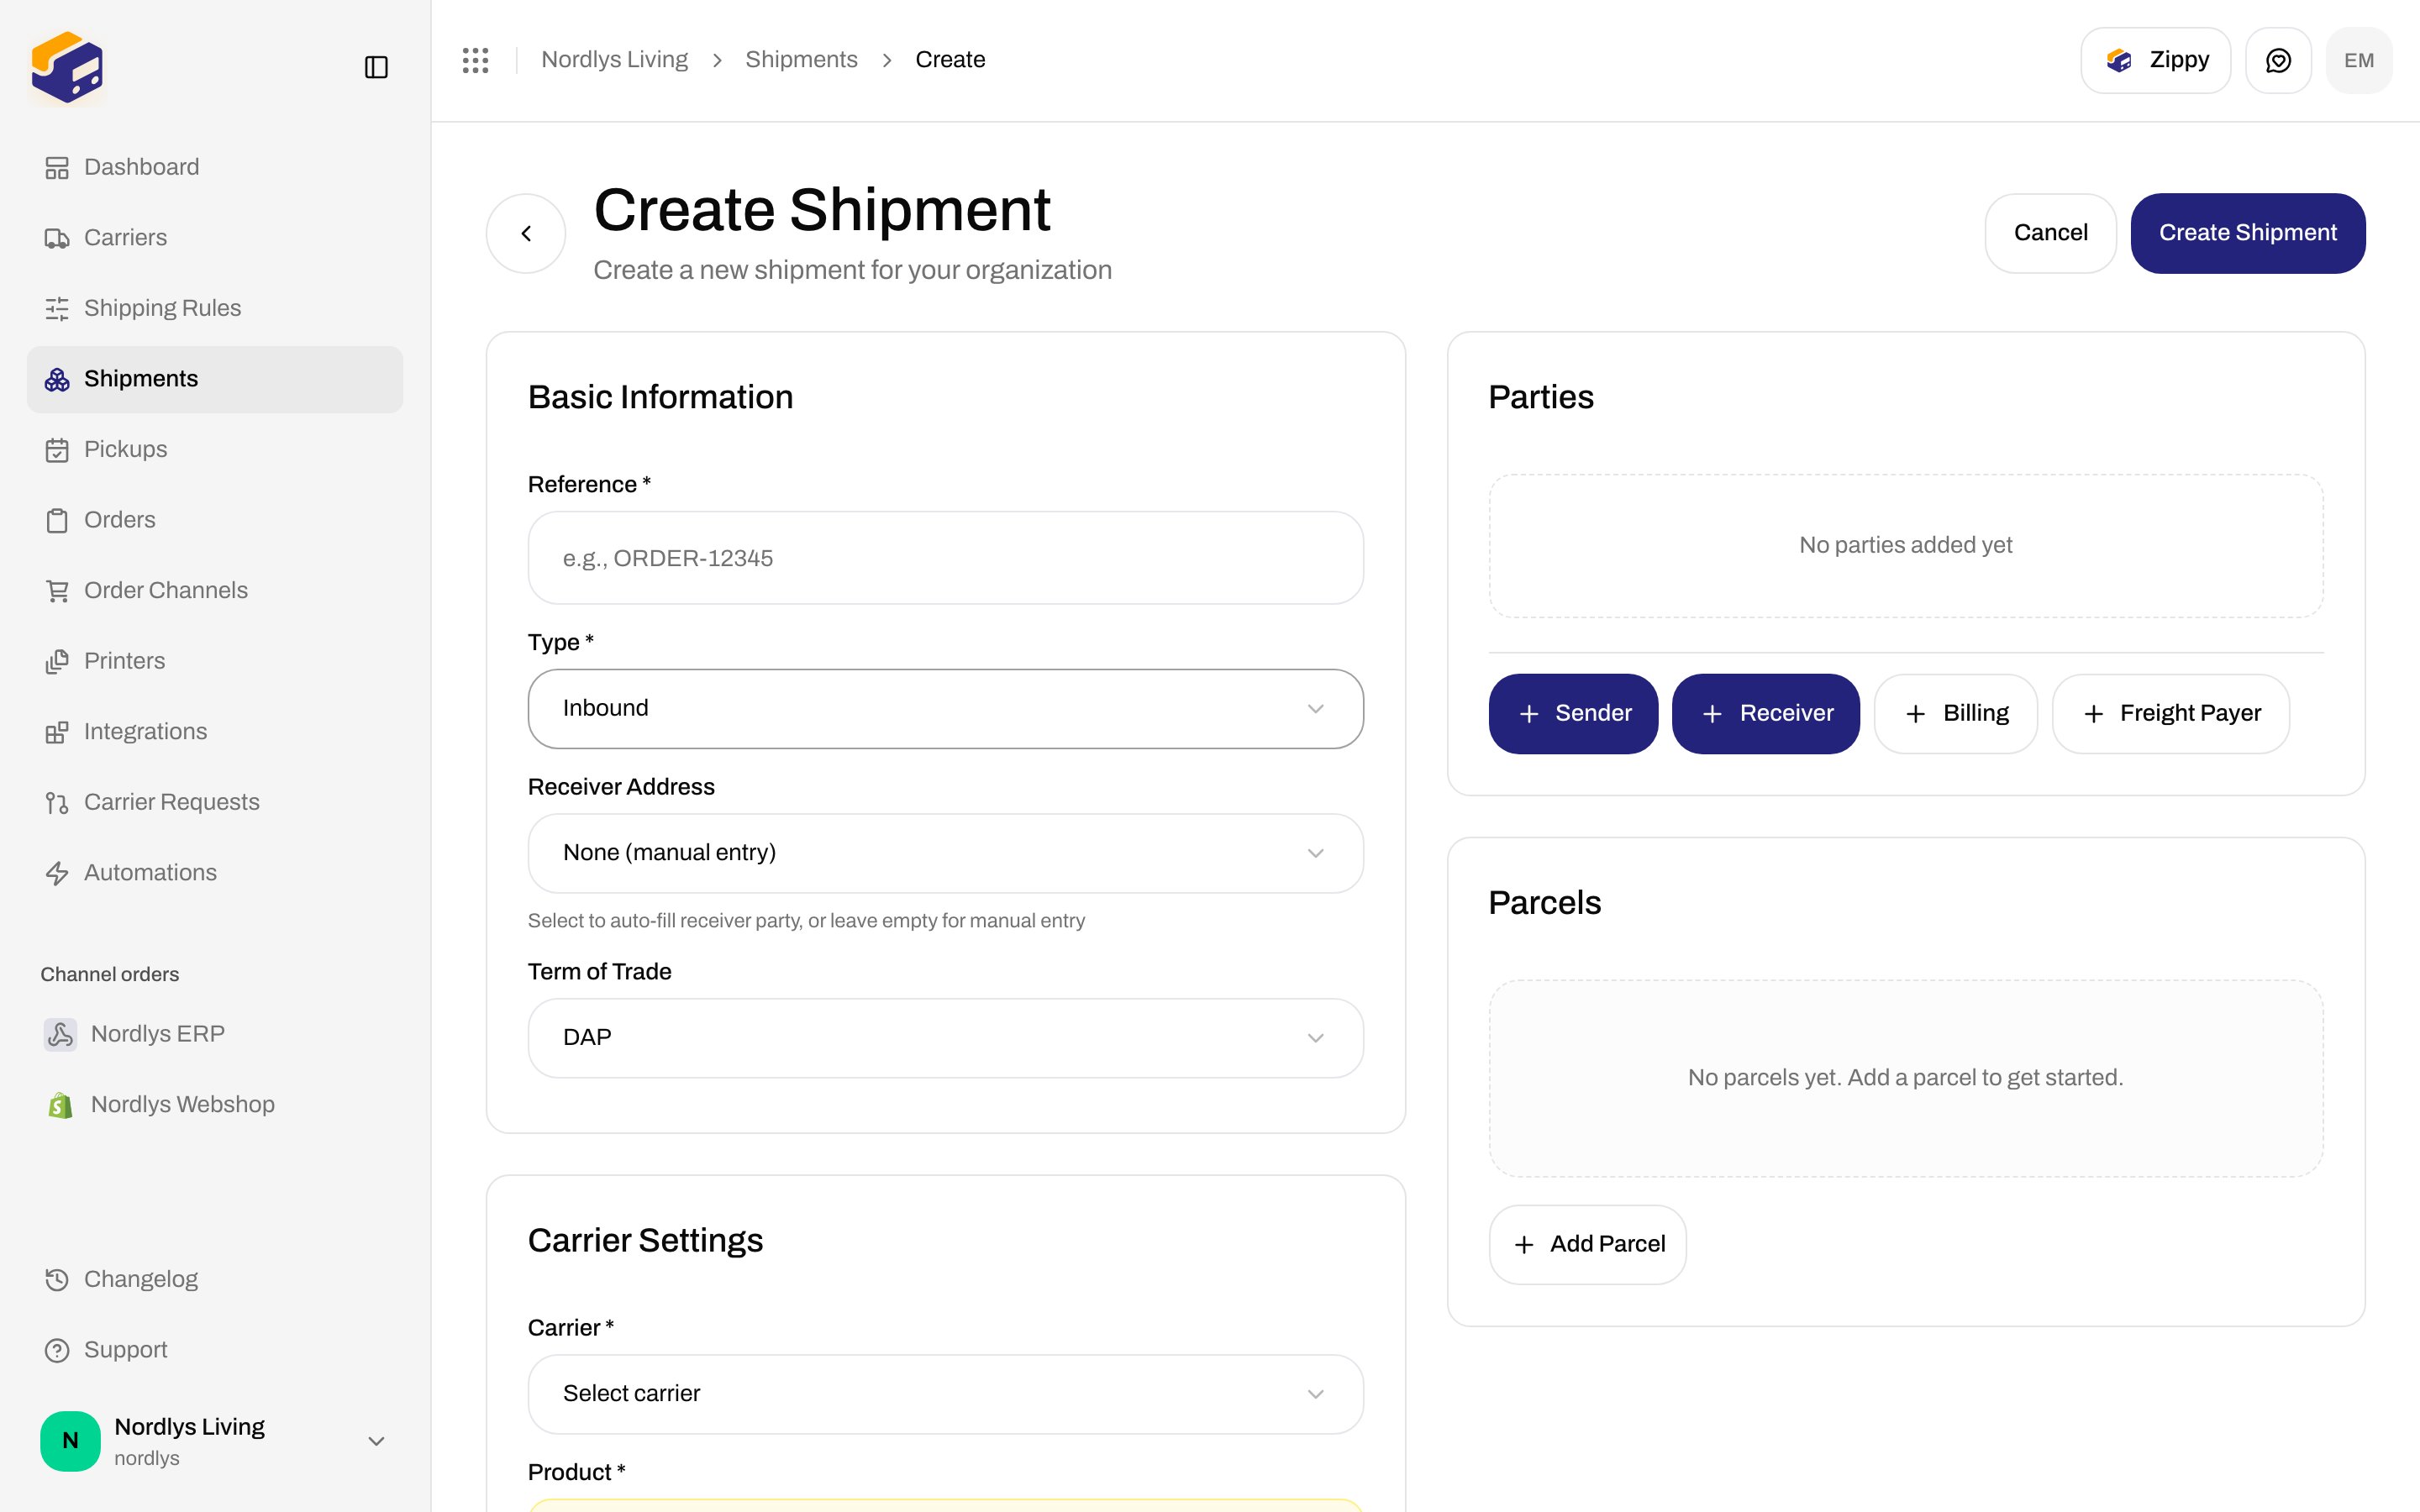Open Automations from the sidebar

coord(215,873)
